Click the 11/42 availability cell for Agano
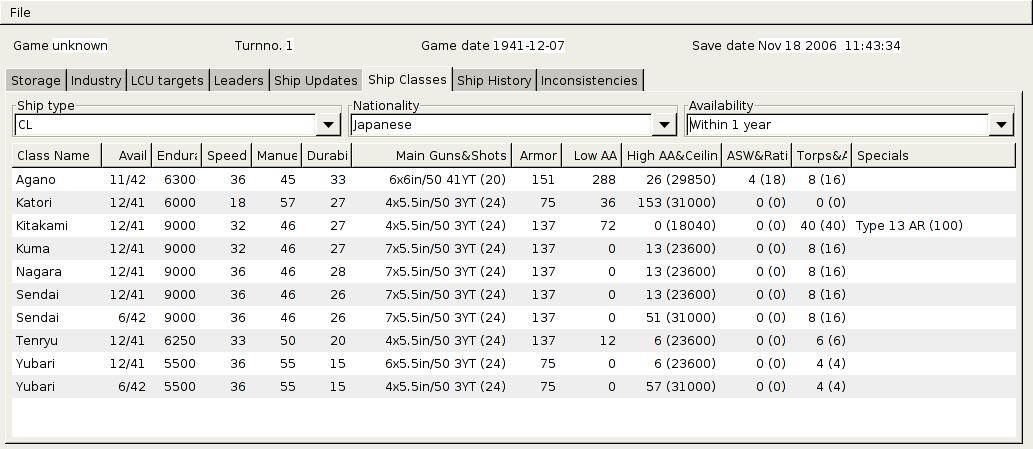The image size is (1033, 449). (x=127, y=180)
